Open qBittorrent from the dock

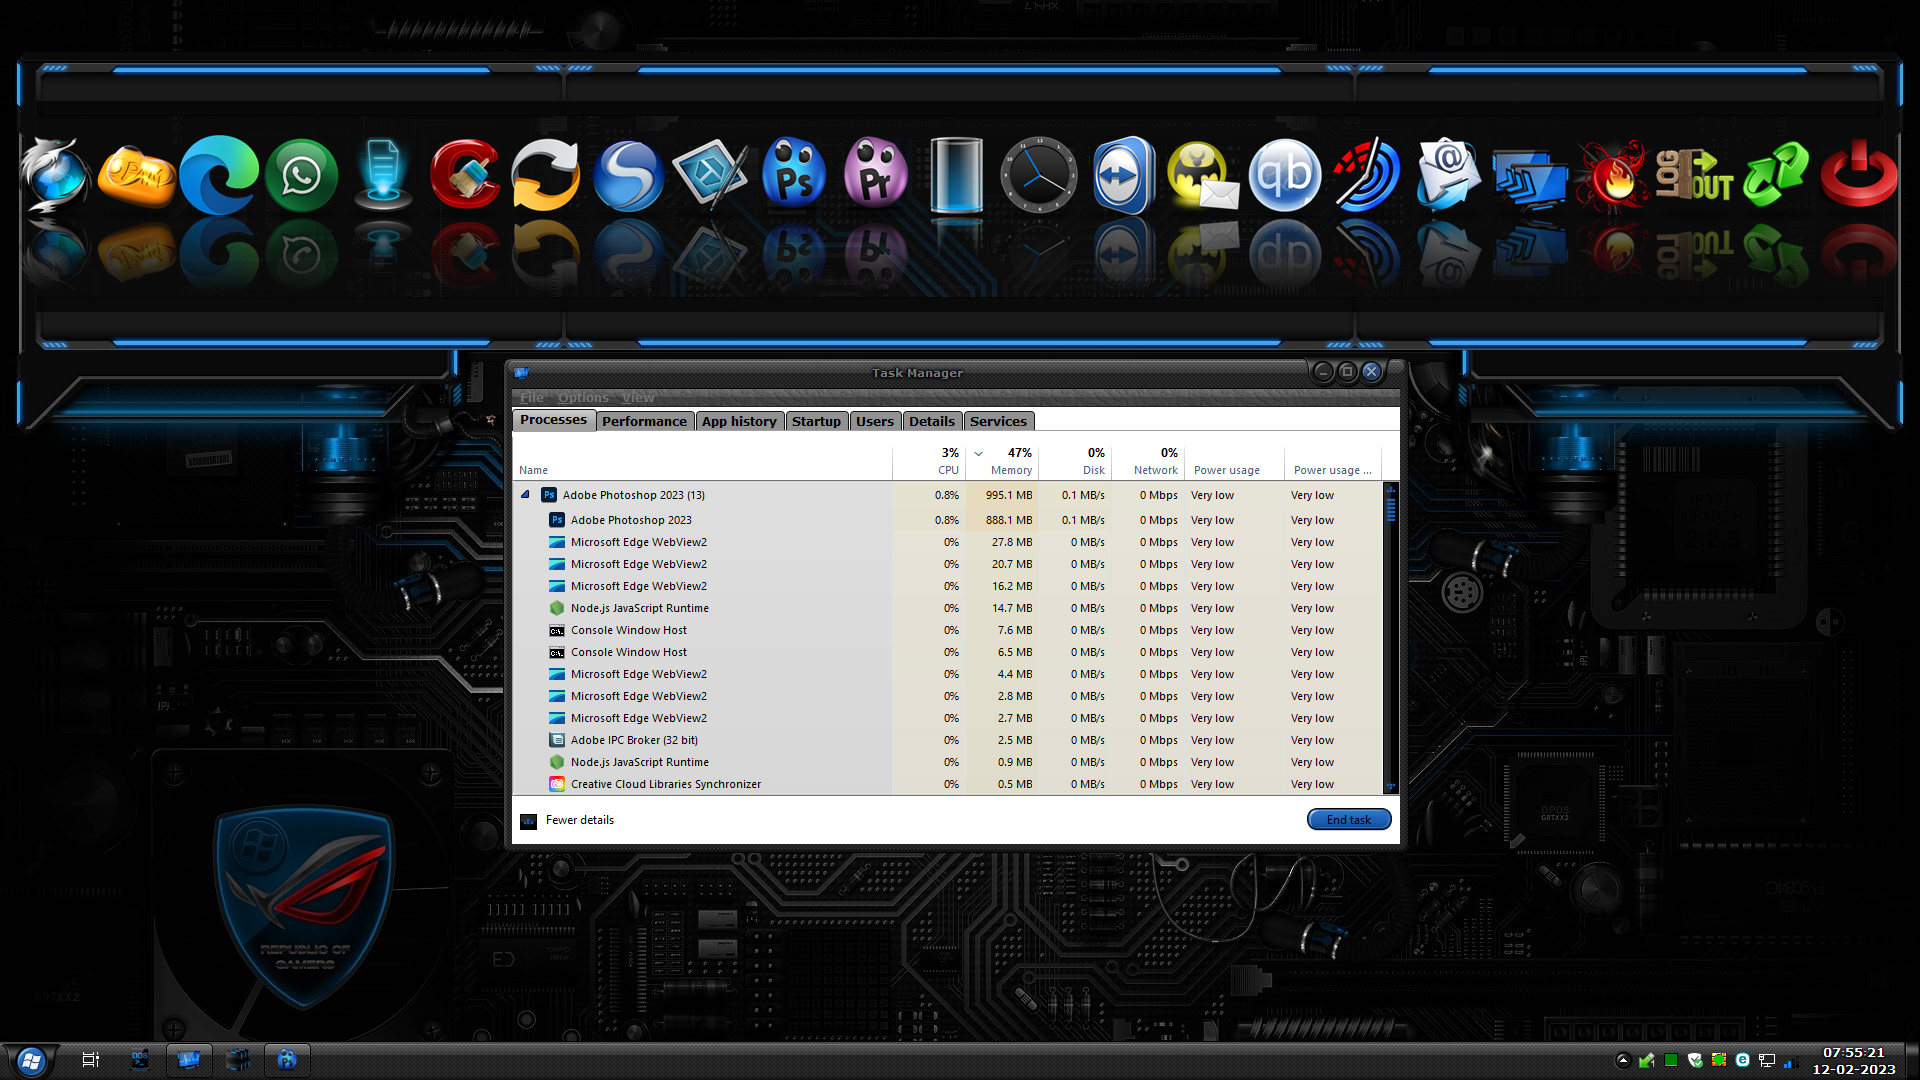(x=1284, y=175)
